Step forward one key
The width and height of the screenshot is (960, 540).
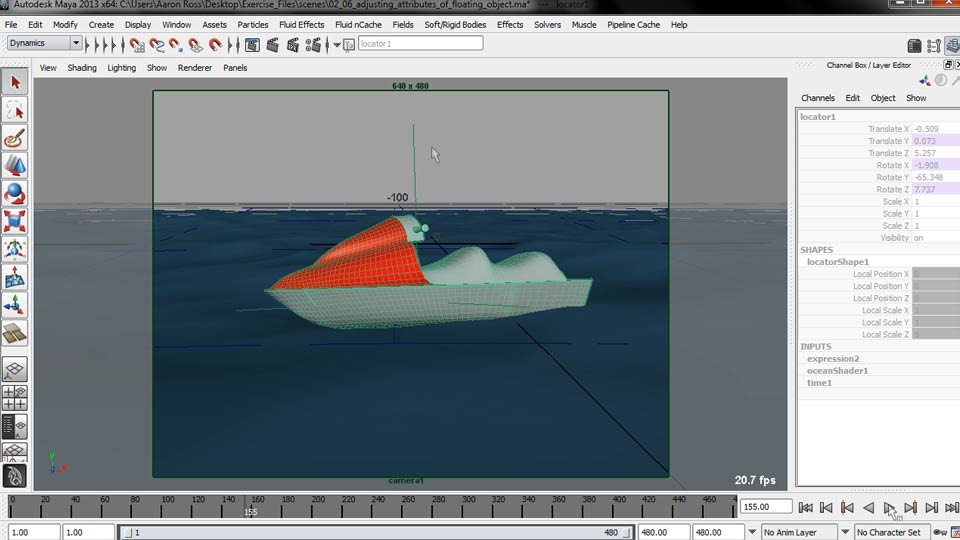pos(910,508)
